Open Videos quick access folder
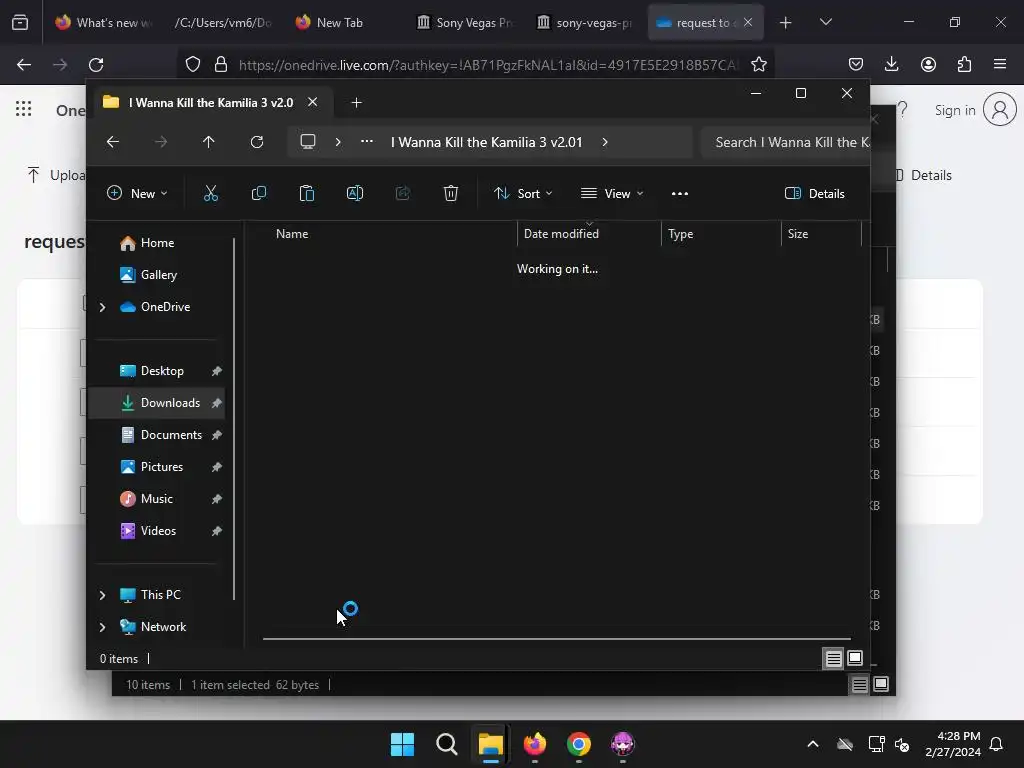1024x768 pixels. (157, 531)
